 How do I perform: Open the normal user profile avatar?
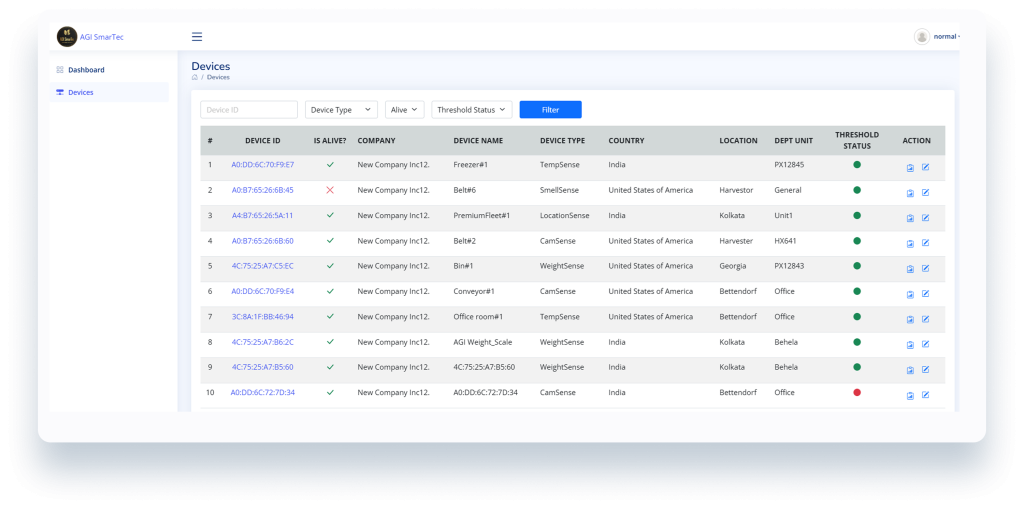coord(921,37)
